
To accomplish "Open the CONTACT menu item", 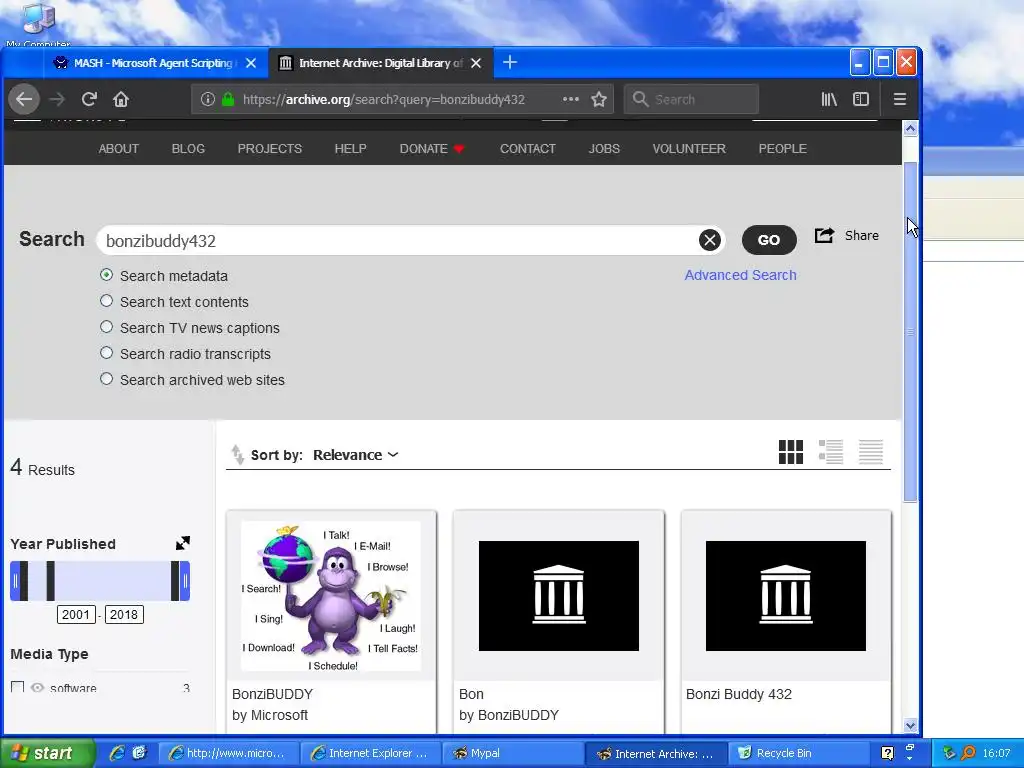I will pyautogui.click(x=528, y=149).
